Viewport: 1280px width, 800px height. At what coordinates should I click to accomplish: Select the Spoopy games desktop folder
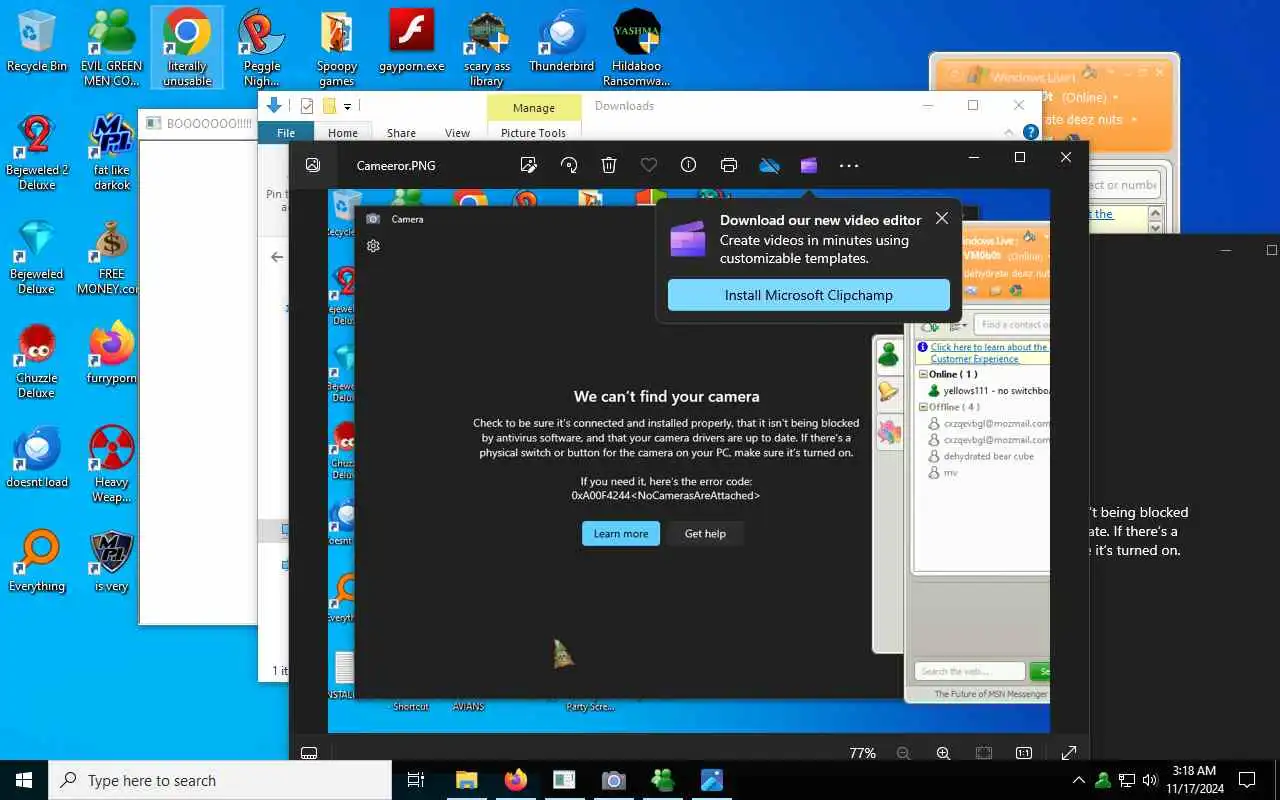337,48
